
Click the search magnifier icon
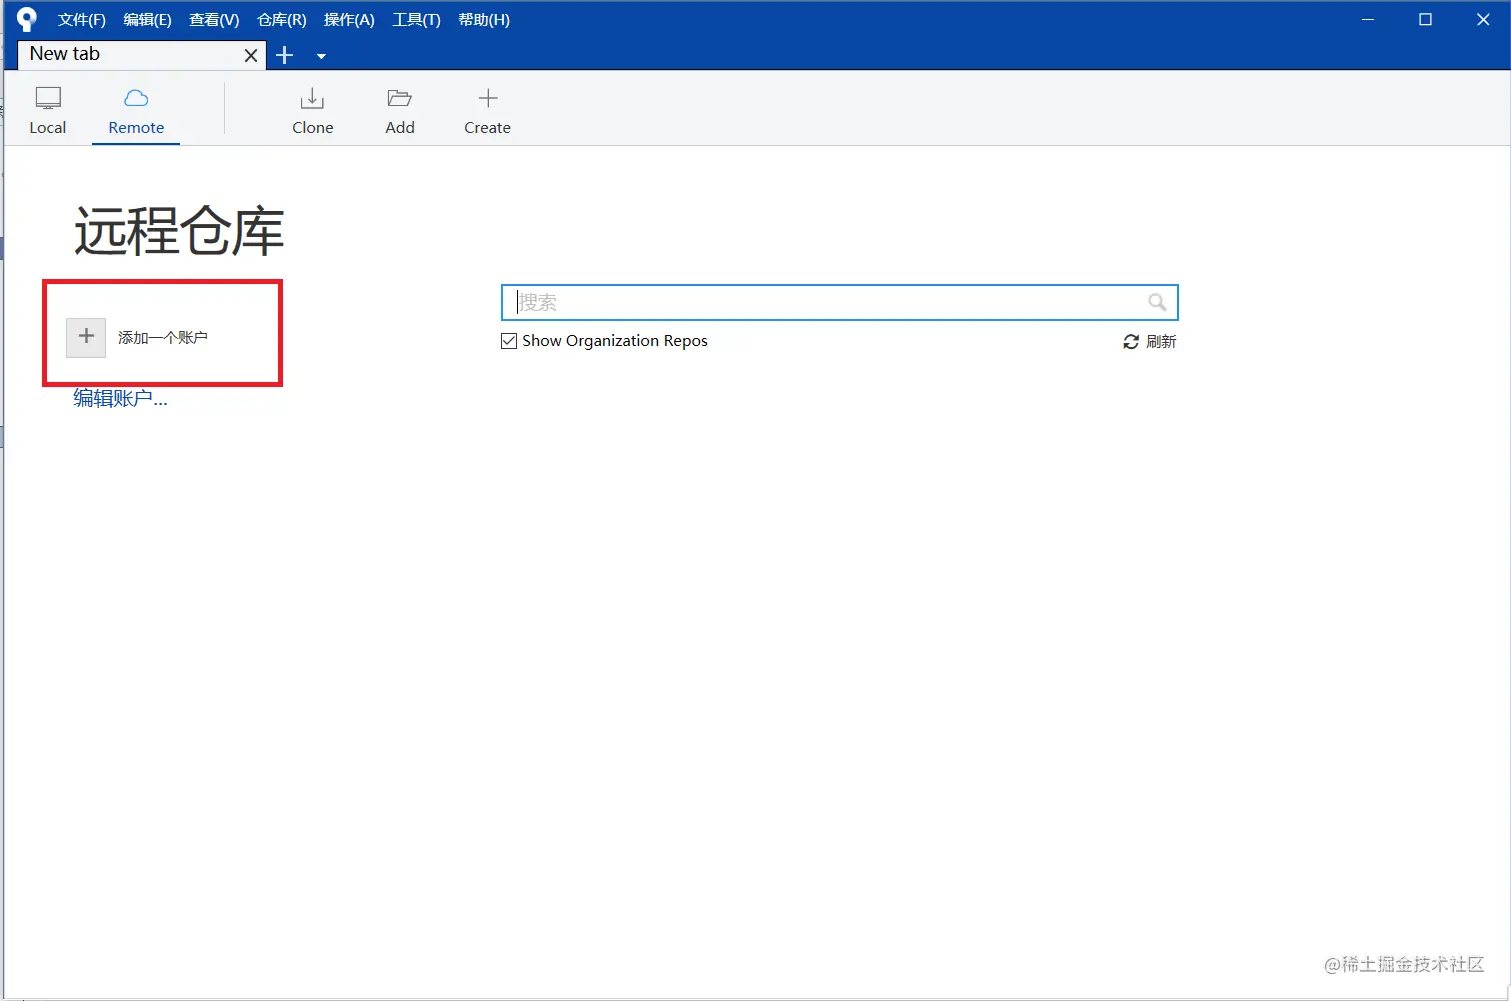1157,302
